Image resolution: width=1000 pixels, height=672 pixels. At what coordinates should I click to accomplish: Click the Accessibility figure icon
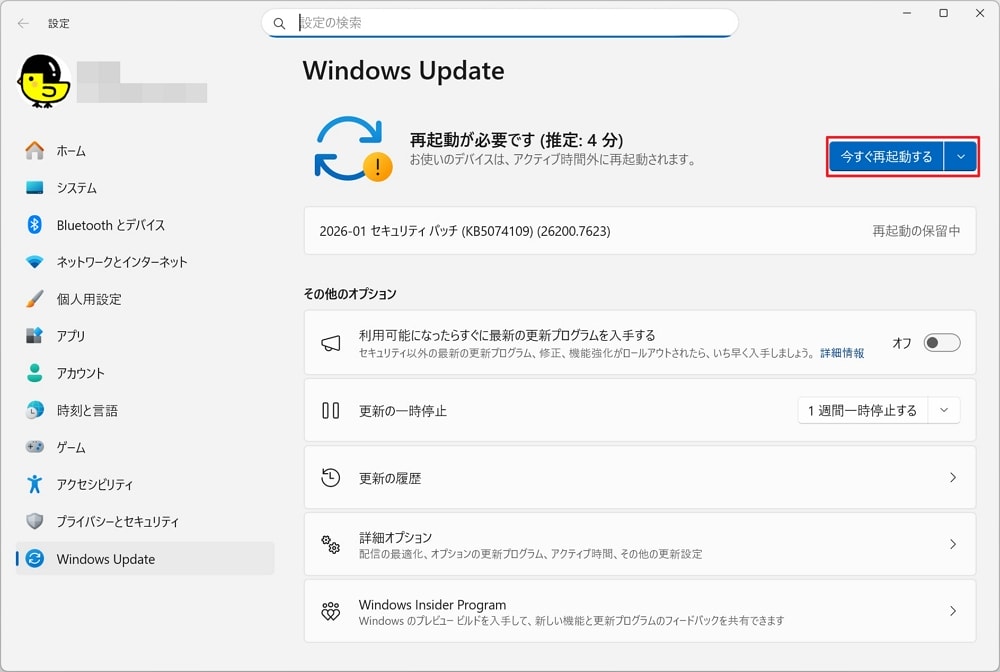click(35, 484)
